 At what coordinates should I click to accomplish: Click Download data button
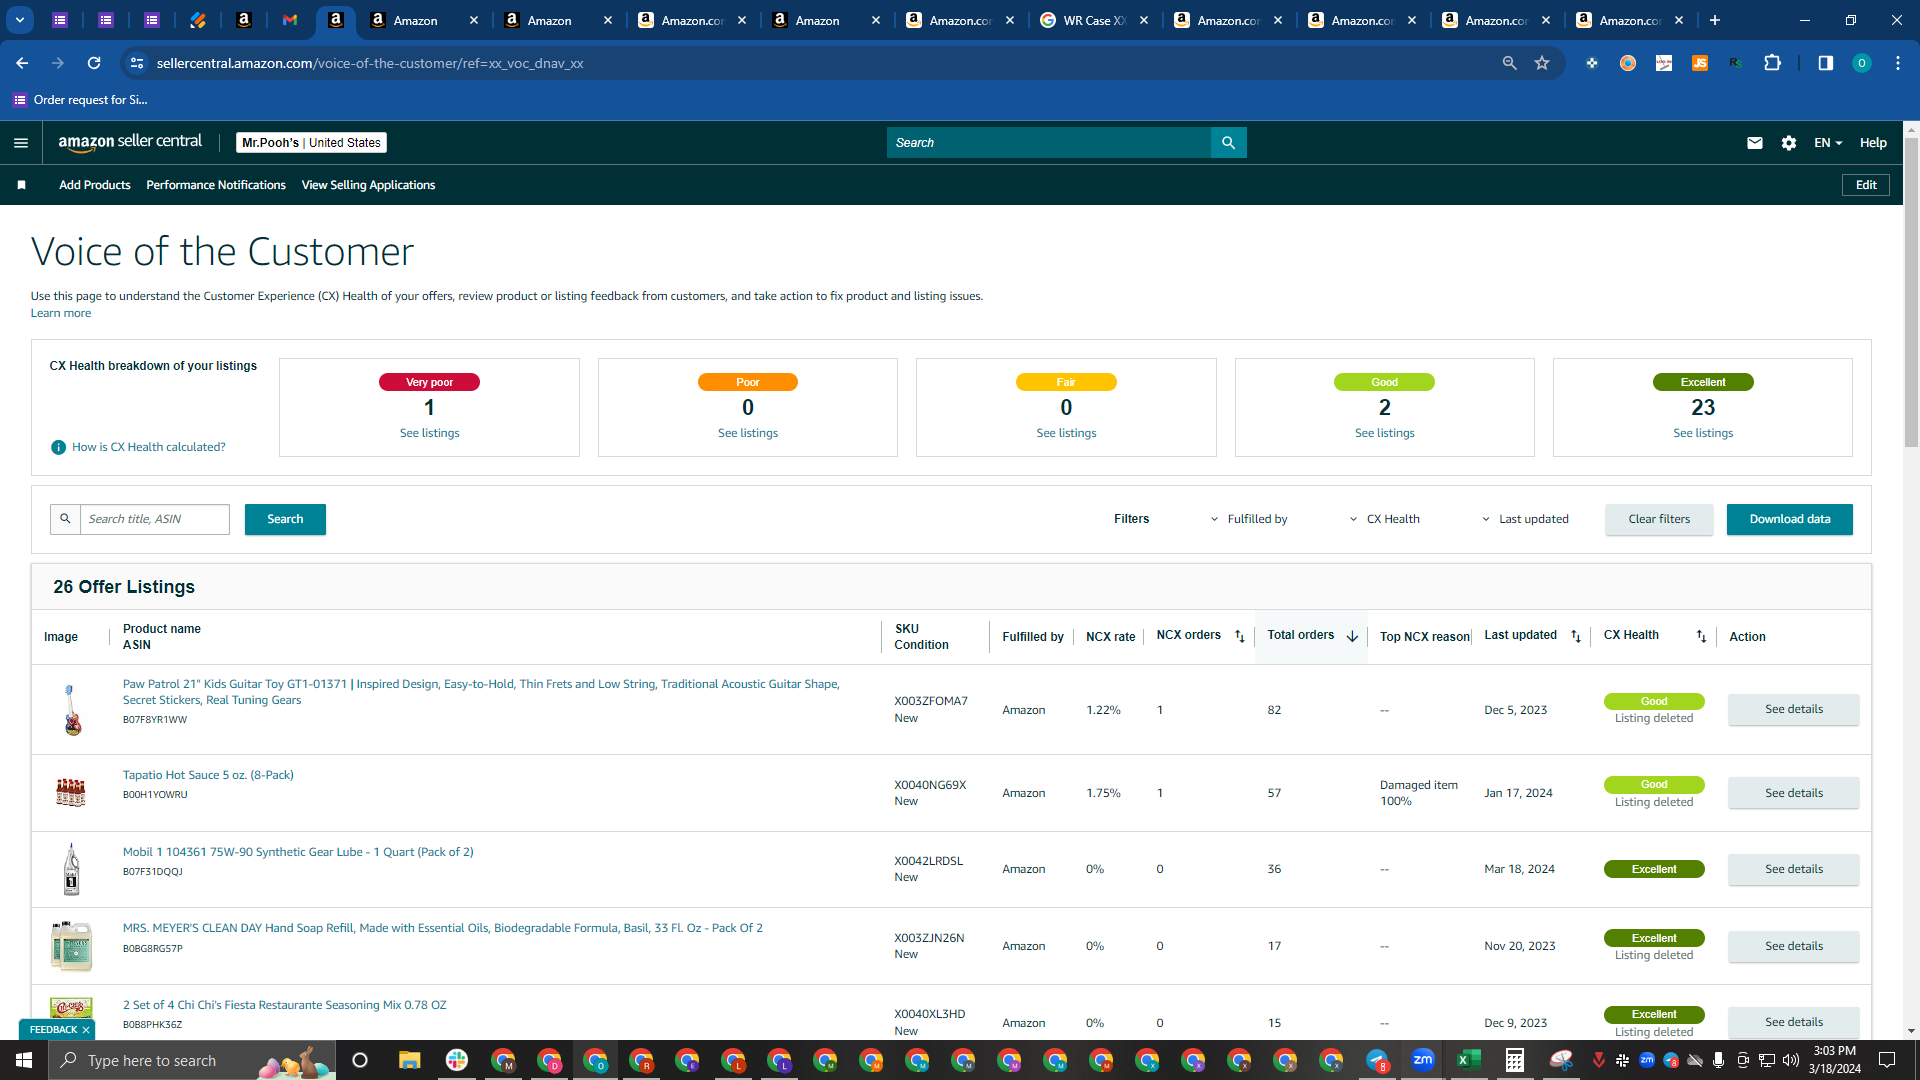point(1790,519)
